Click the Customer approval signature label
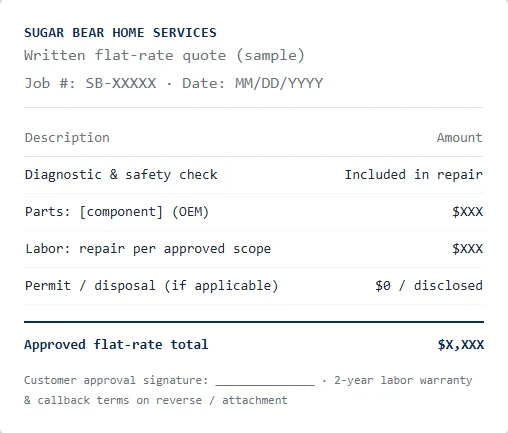This screenshot has height=433, width=508. [116, 380]
